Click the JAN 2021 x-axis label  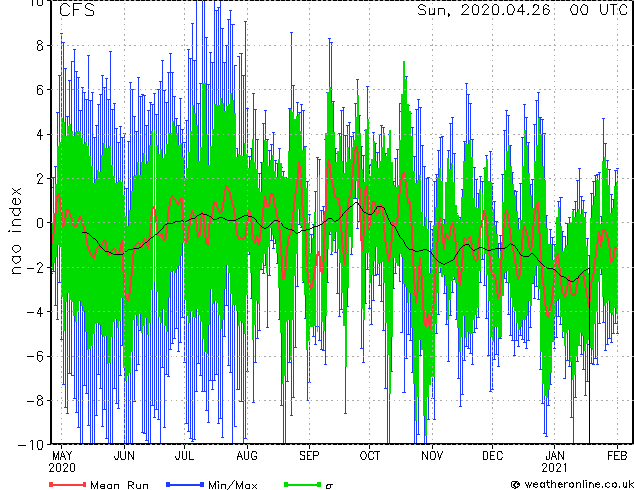coord(555,462)
